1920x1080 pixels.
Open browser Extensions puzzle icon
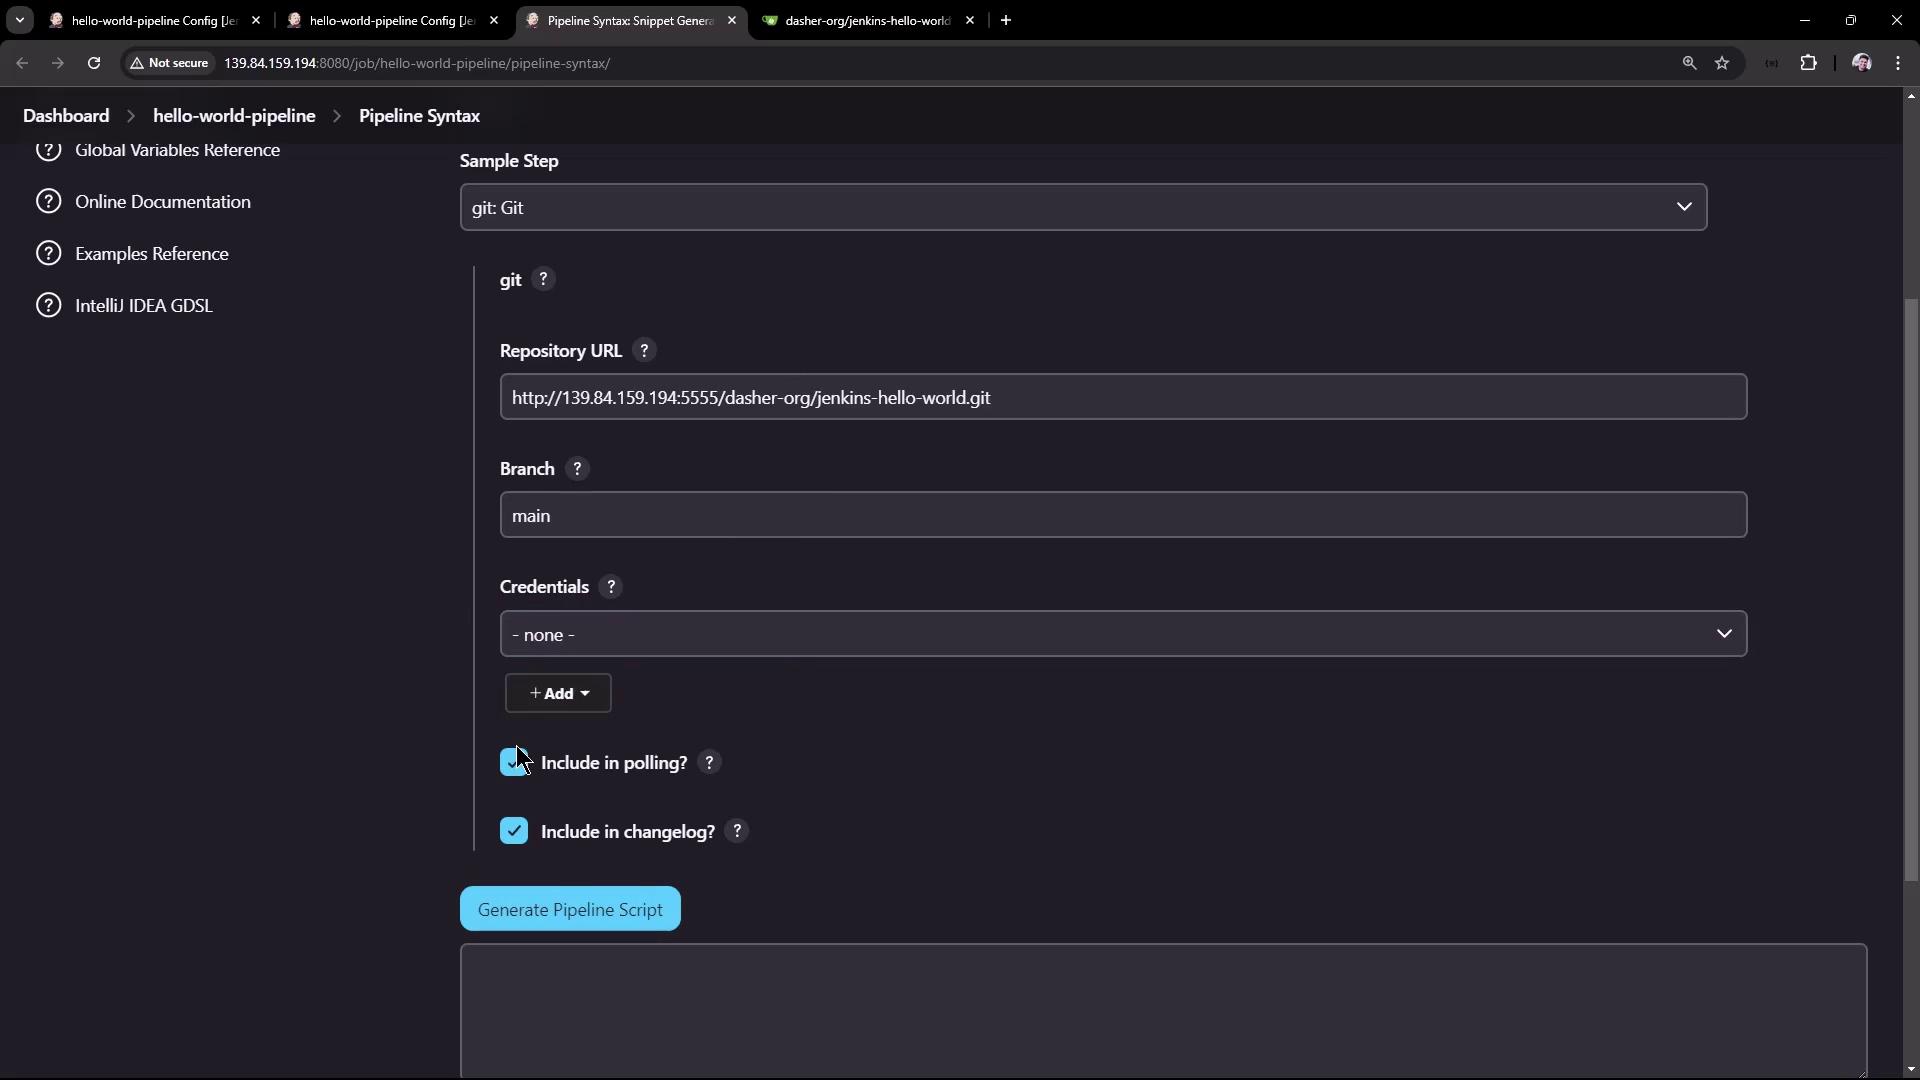coord(1808,63)
